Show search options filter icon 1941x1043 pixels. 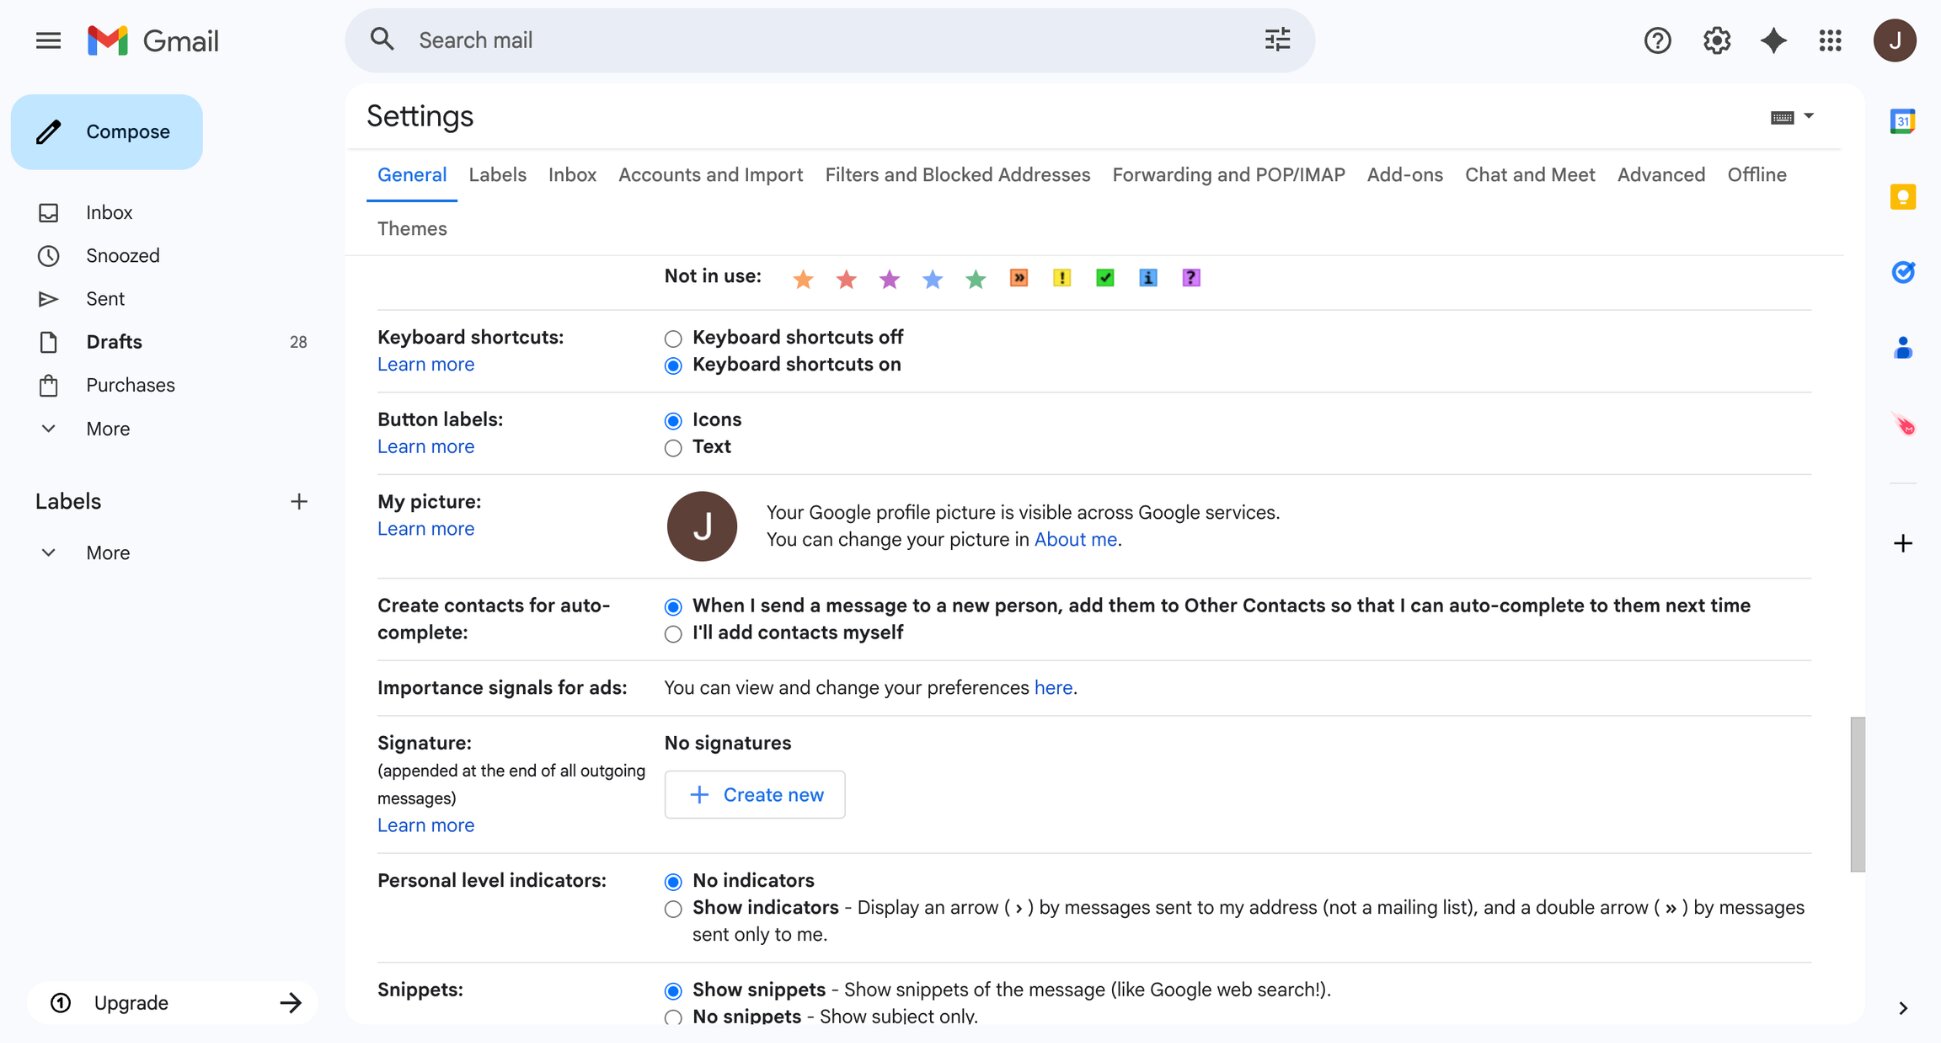coord(1277,40)
